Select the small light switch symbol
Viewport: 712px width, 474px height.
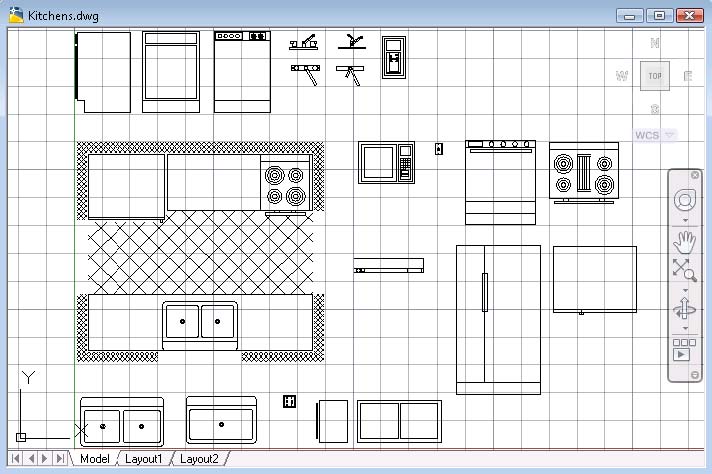coord(439,149)
